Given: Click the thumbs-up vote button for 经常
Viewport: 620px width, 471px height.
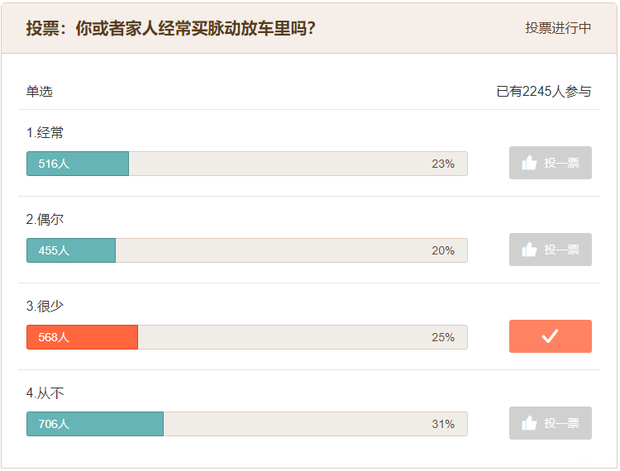Looking at the screenshot, I should point(550,163).
